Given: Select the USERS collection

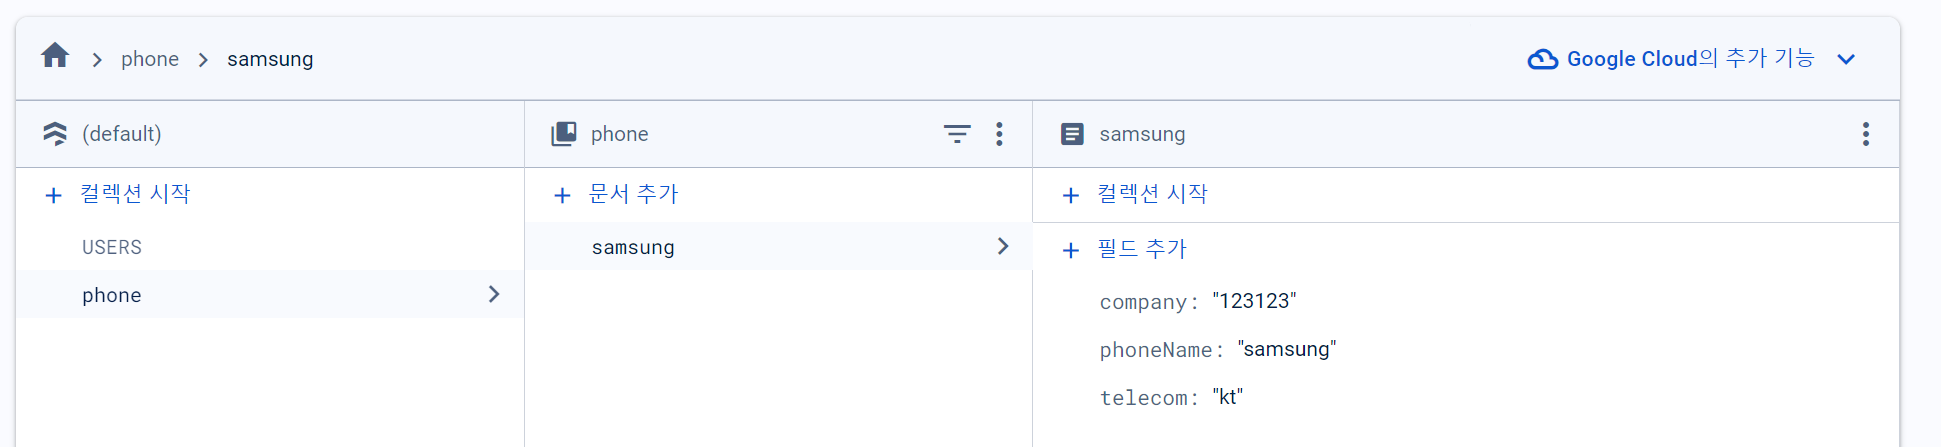Looking at the screenshot, I should [112, 247].
